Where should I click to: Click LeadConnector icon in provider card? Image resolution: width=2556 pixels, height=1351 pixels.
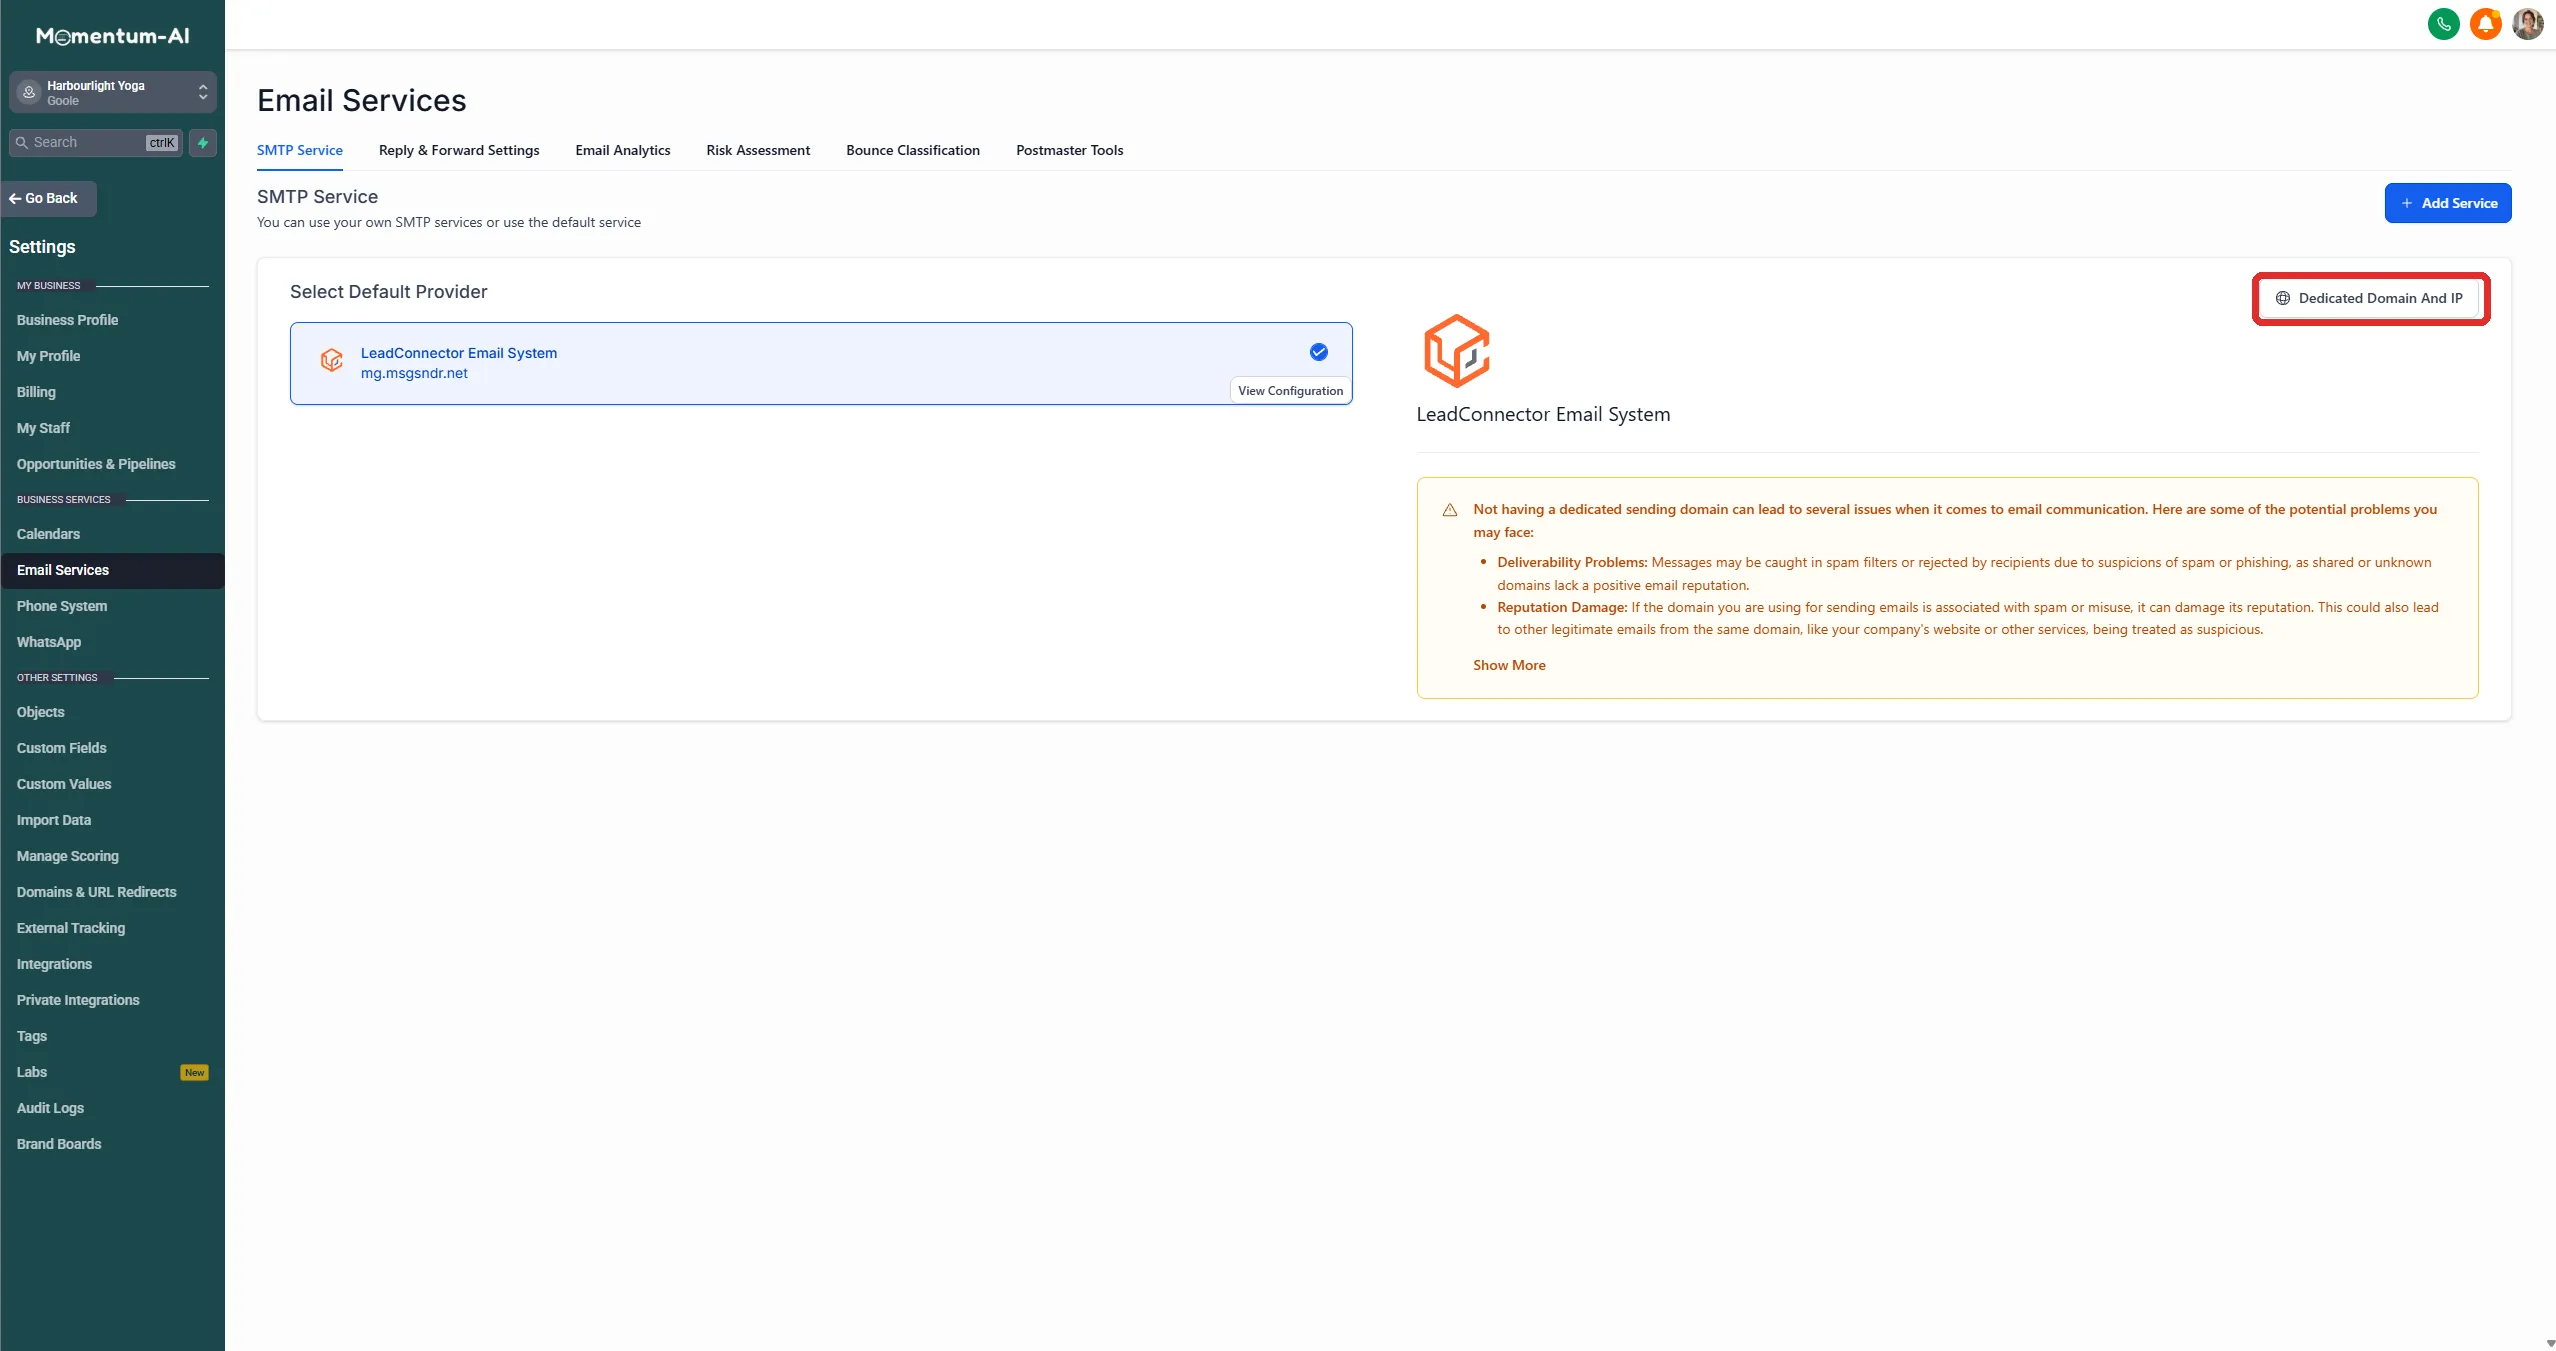point(332,360)
